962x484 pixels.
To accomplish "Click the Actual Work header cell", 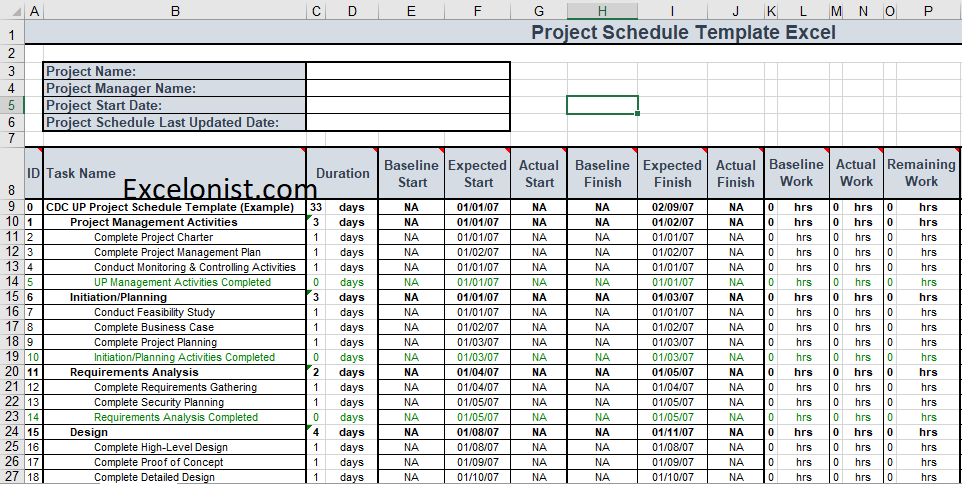I will pyautogui.click(x=856, y=173).
